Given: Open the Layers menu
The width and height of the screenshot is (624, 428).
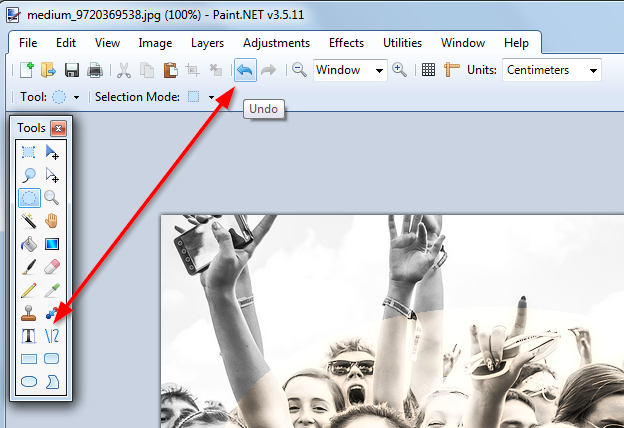Looking at the screenshot, I should click(x=207, y=43).
